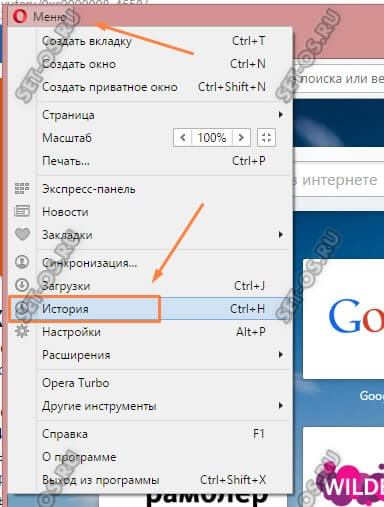Select О программе menu entry
This screenshot has width=384, height=507.
click(x=151, y=457)
